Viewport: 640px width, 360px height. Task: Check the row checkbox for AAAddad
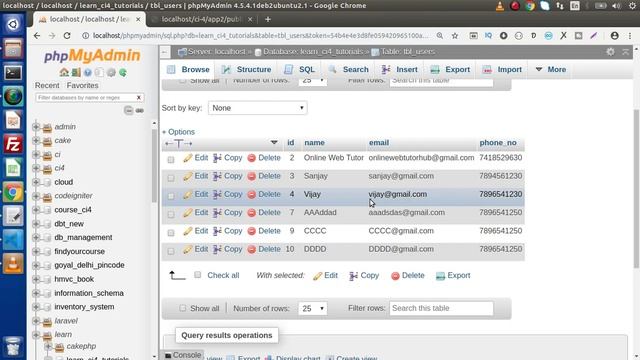coord(171,214)
